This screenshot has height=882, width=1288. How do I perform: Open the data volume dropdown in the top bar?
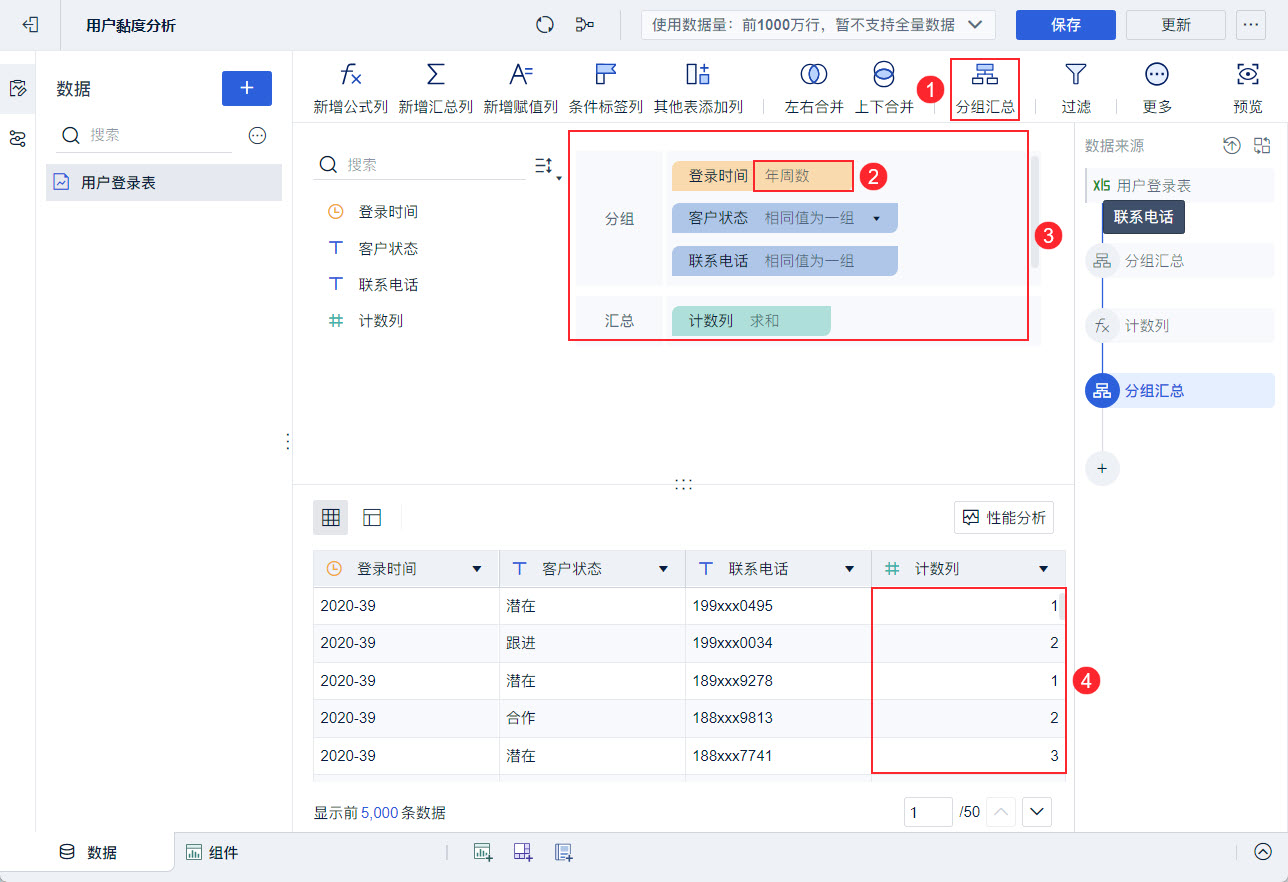point(818,25)
